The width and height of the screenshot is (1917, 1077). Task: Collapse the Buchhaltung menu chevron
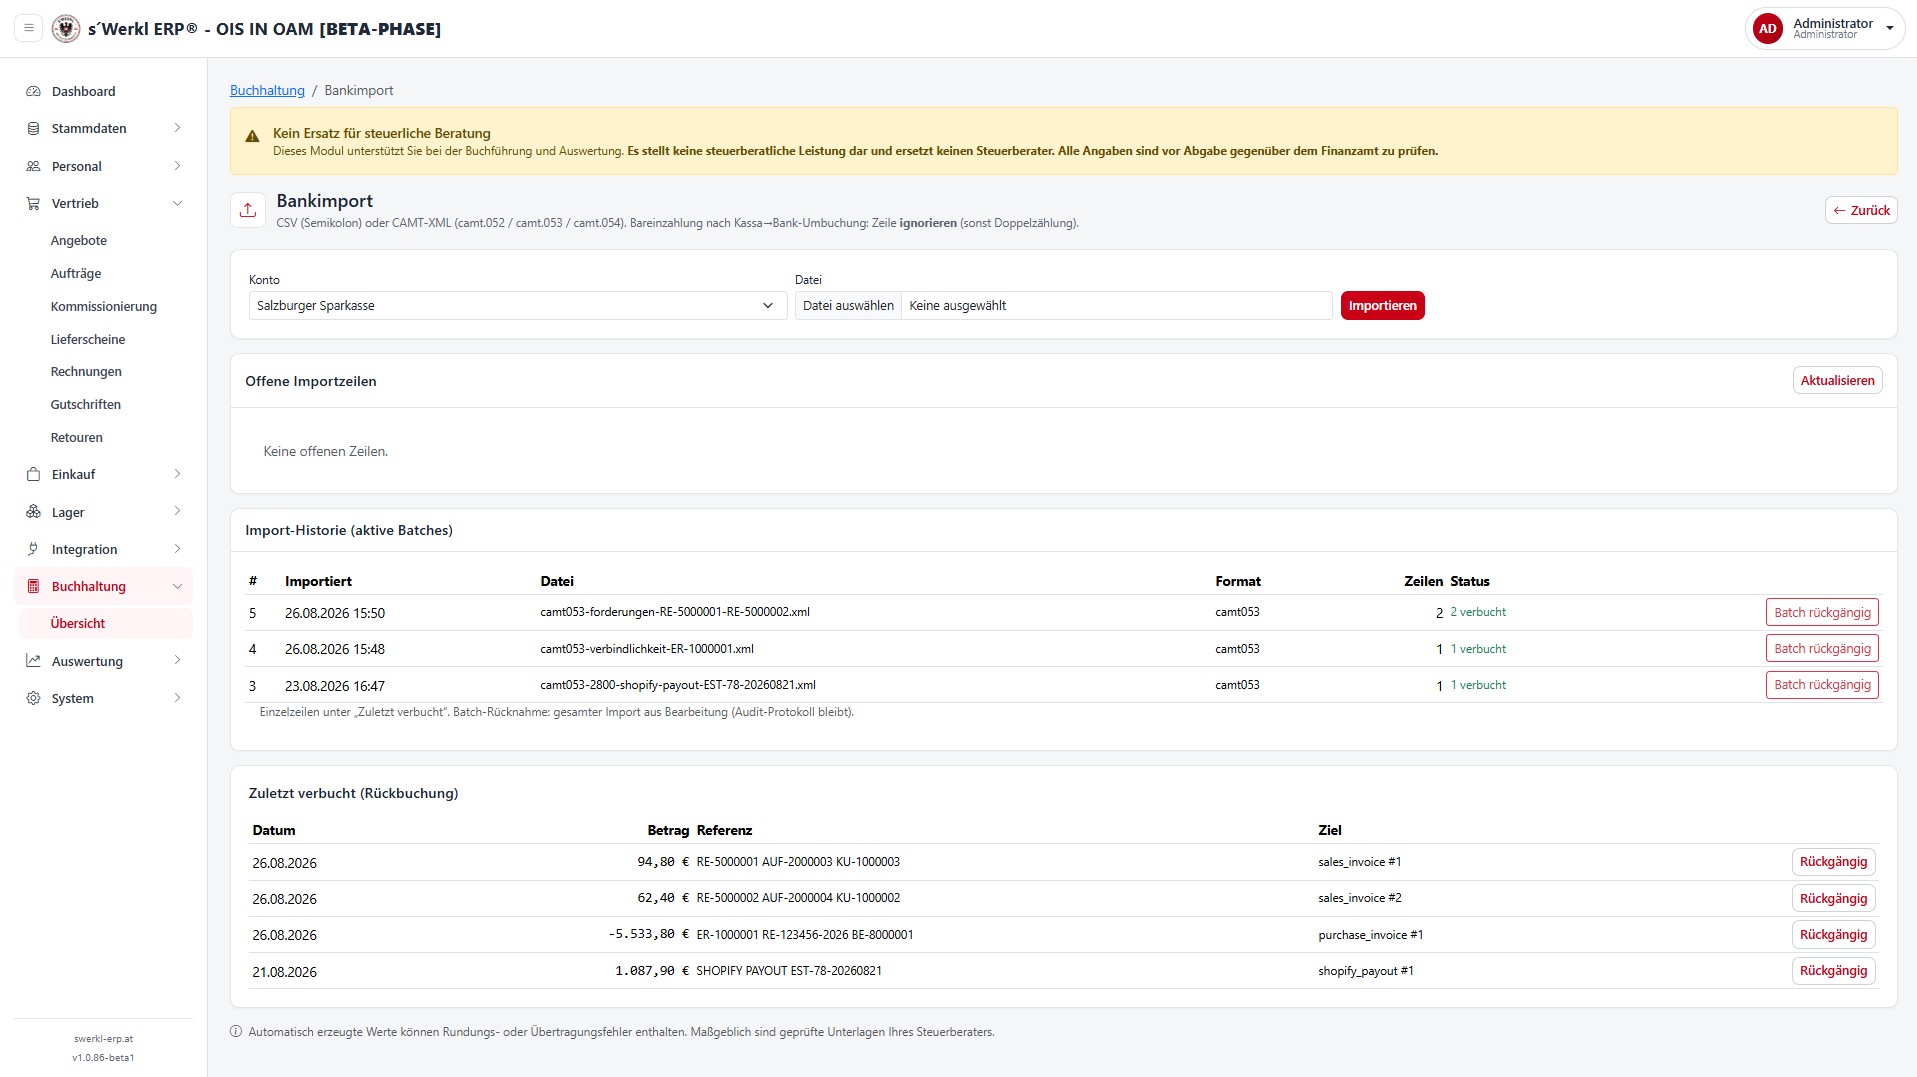tap(177, 586)
